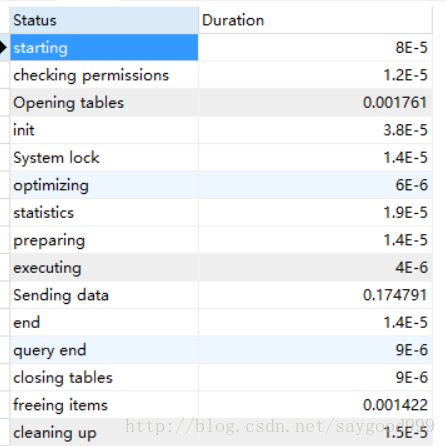Click the 0.174791 duration value

[x=315, y=295]
